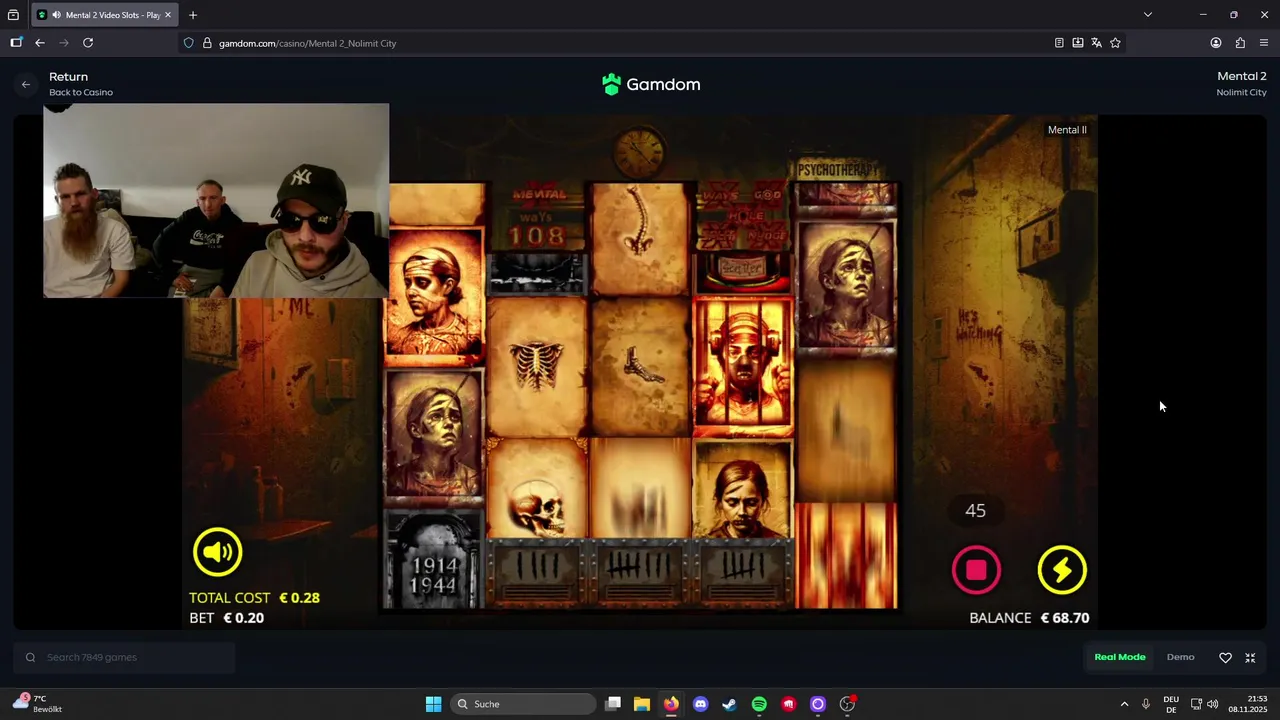
Task: Click the 1914 1944 tombstone symbol
Action: coord(434,560)
